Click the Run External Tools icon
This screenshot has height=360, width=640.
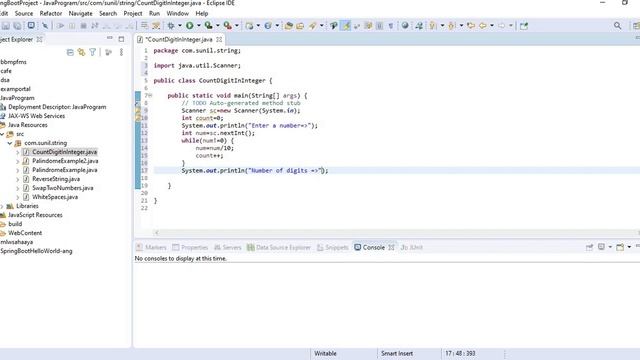point(228,26)
